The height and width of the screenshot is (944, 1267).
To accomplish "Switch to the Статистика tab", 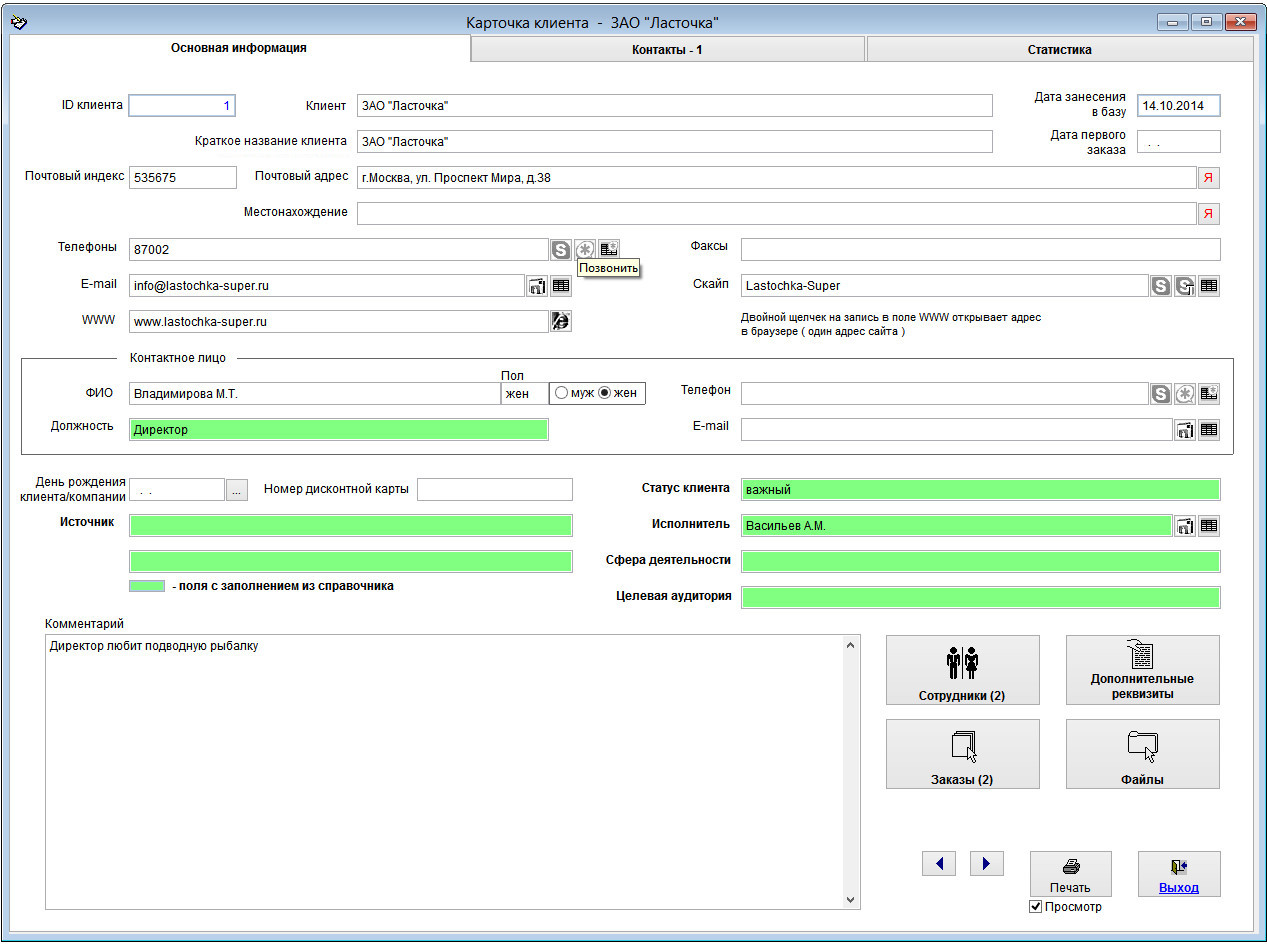I will [1059, 49].
